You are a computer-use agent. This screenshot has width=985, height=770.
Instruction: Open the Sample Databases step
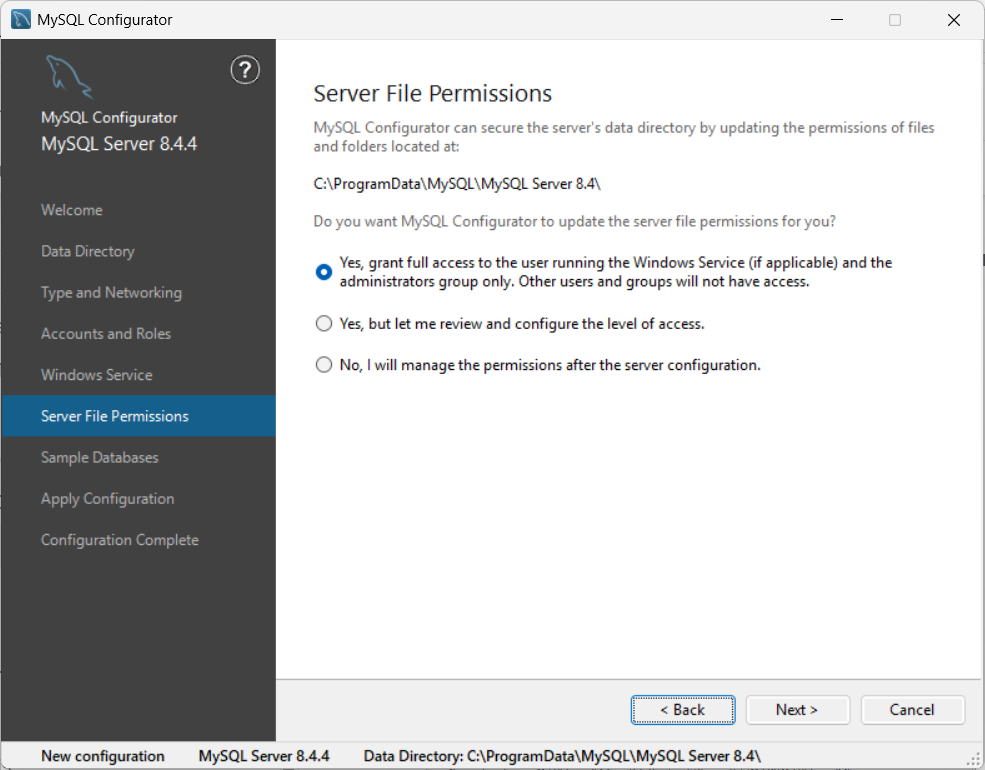coord(99,457)
